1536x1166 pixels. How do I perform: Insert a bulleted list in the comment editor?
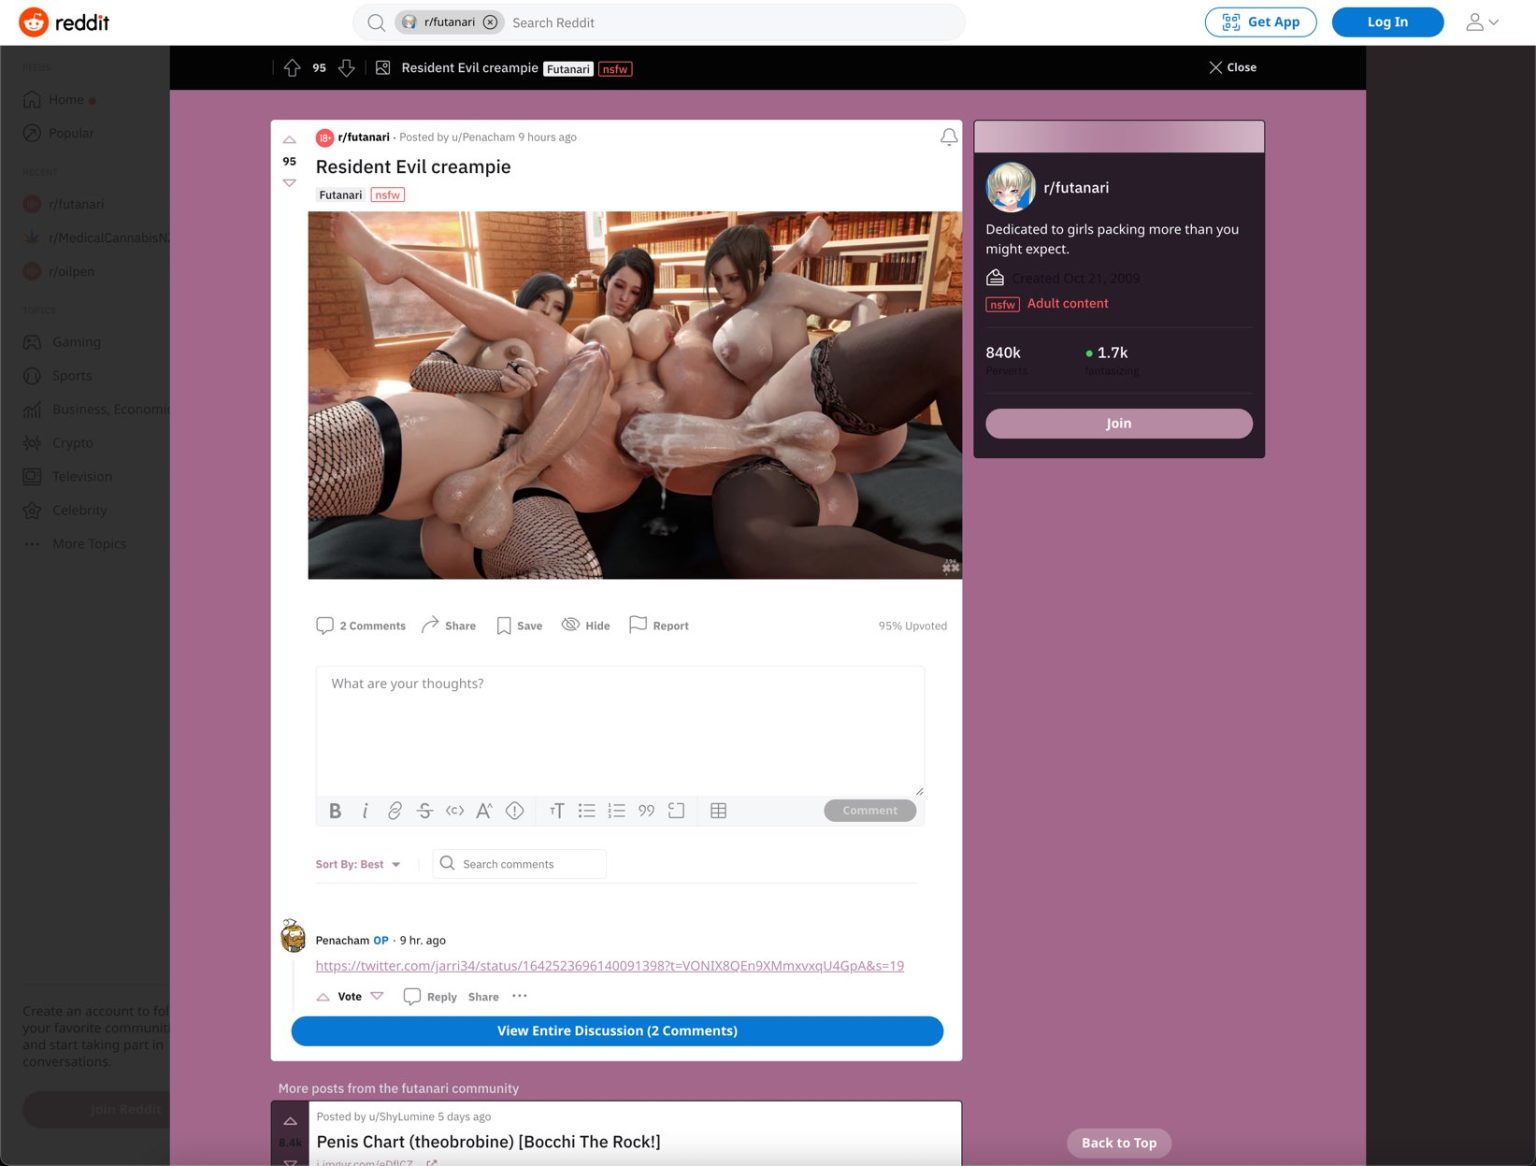tap(587, 811)
